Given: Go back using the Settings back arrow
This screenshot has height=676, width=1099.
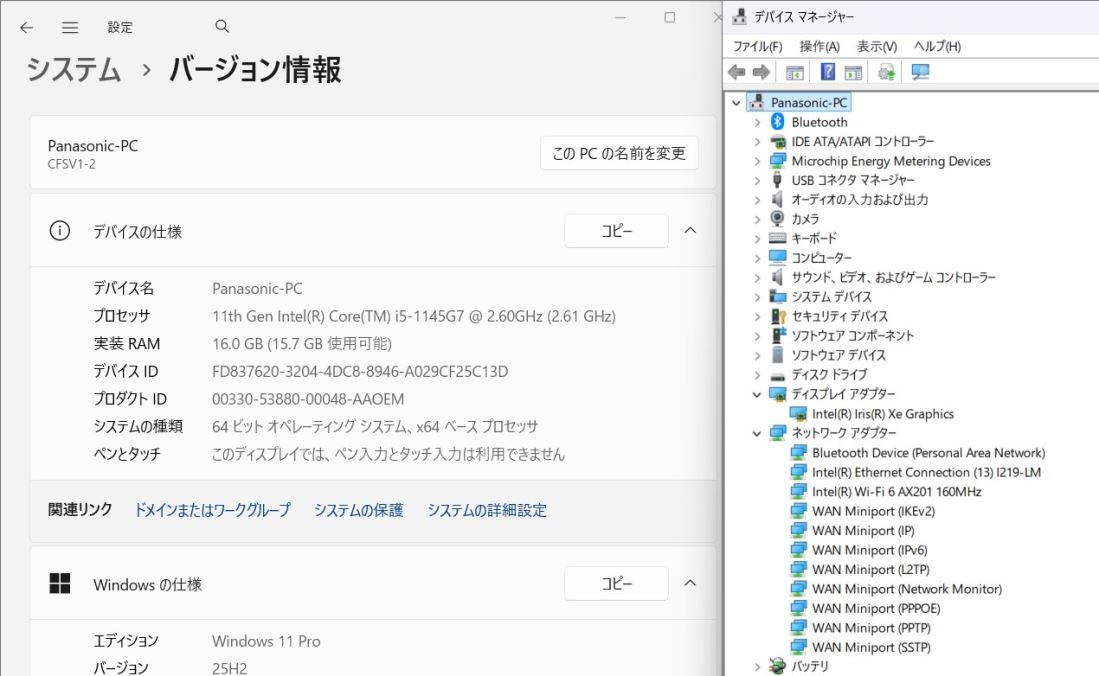Looking at the screenshot, I should [x=26, y=28].
